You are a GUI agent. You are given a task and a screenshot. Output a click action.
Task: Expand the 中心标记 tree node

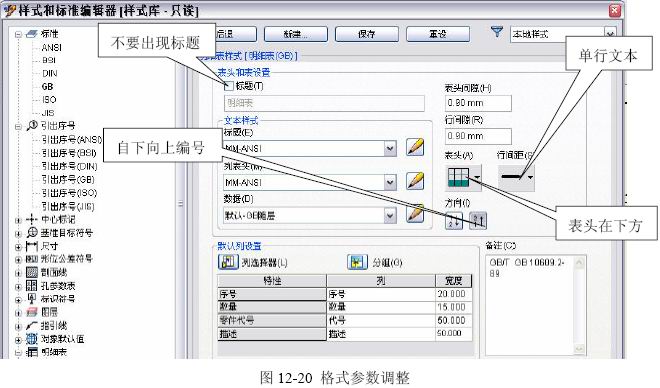tap(18, 220)
